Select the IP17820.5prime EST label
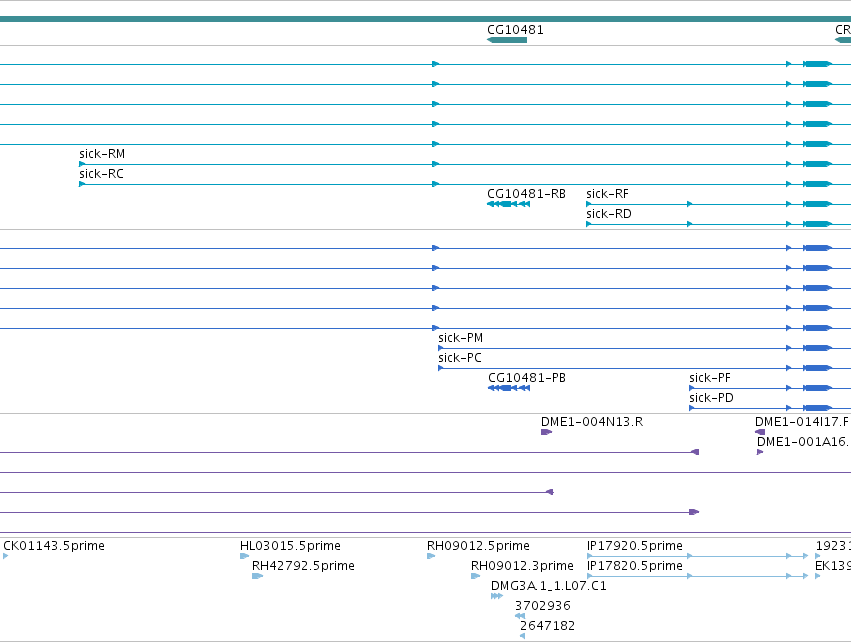This screenshot has height=642, width=851. [635, 566]
